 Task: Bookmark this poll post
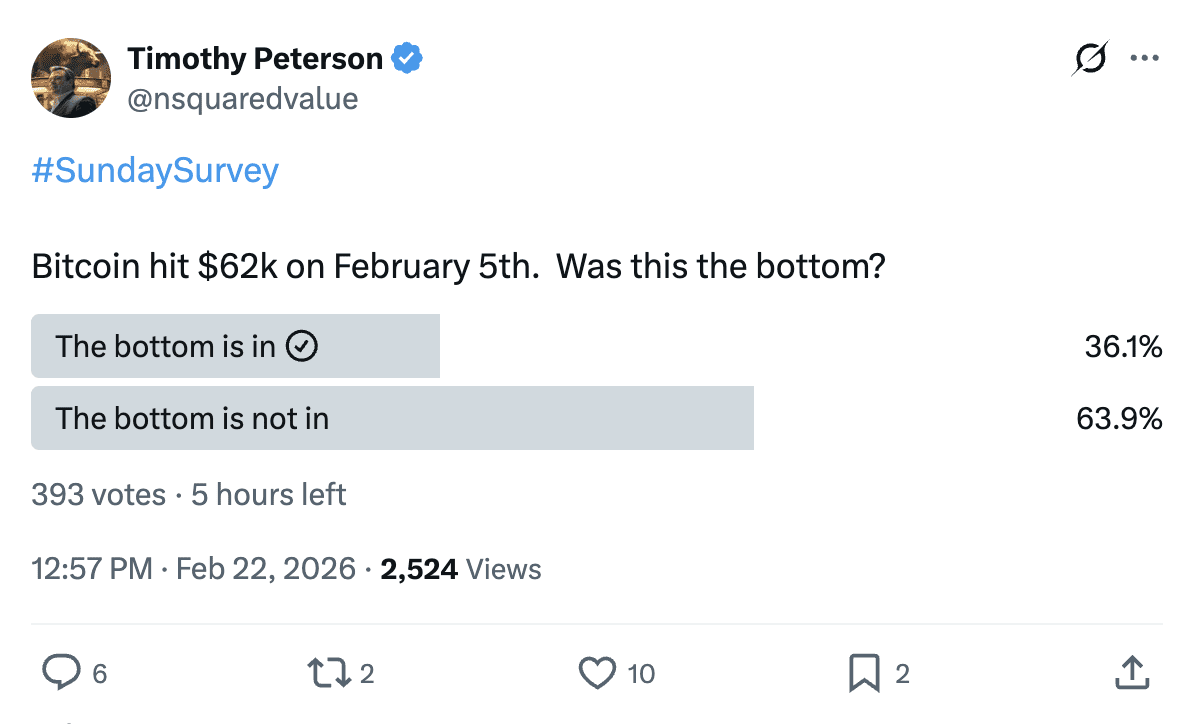pyautogui.click(x=863, y=673)
